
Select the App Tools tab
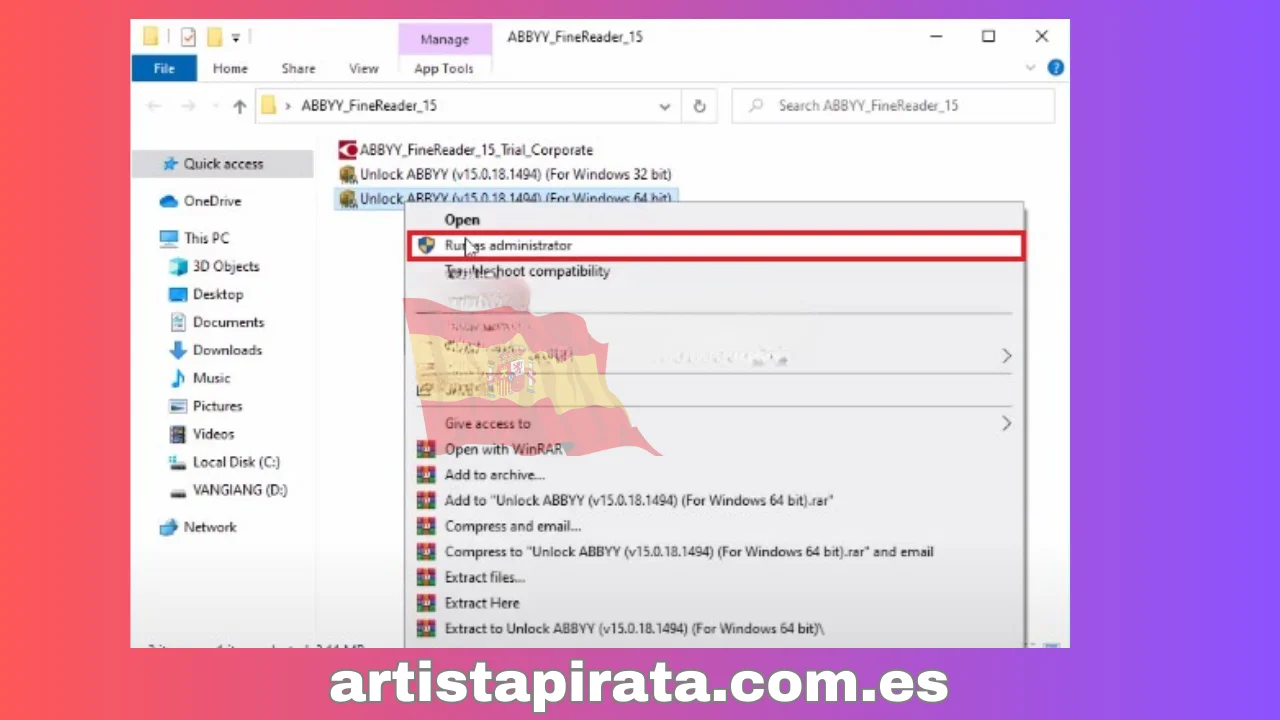444,68
